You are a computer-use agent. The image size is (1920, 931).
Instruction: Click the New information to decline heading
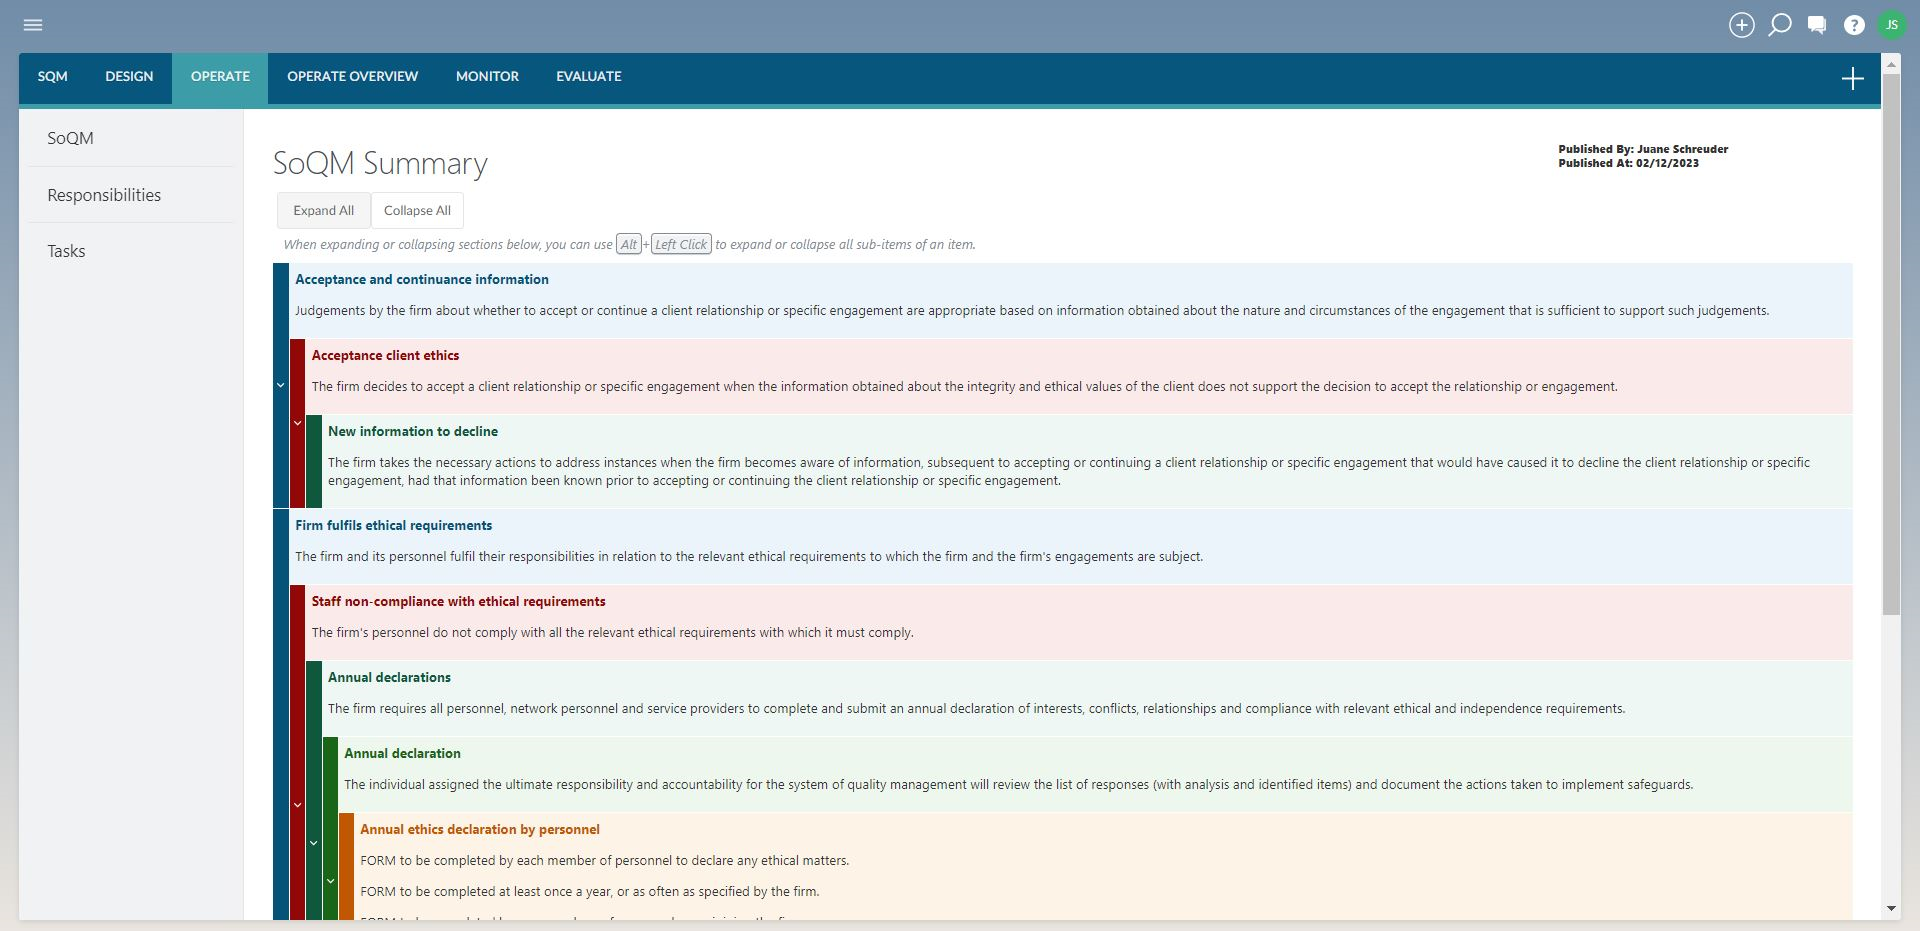[413, 432]
